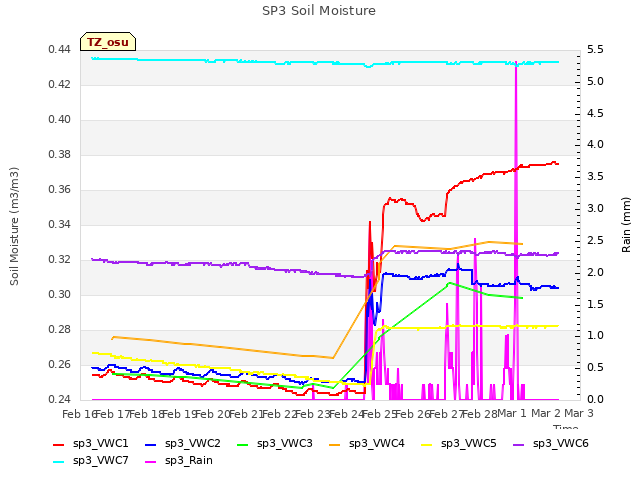Click the SP3 Soil Moisture chart title
This screenshot has height=480, width=640.
click(319, 11)
